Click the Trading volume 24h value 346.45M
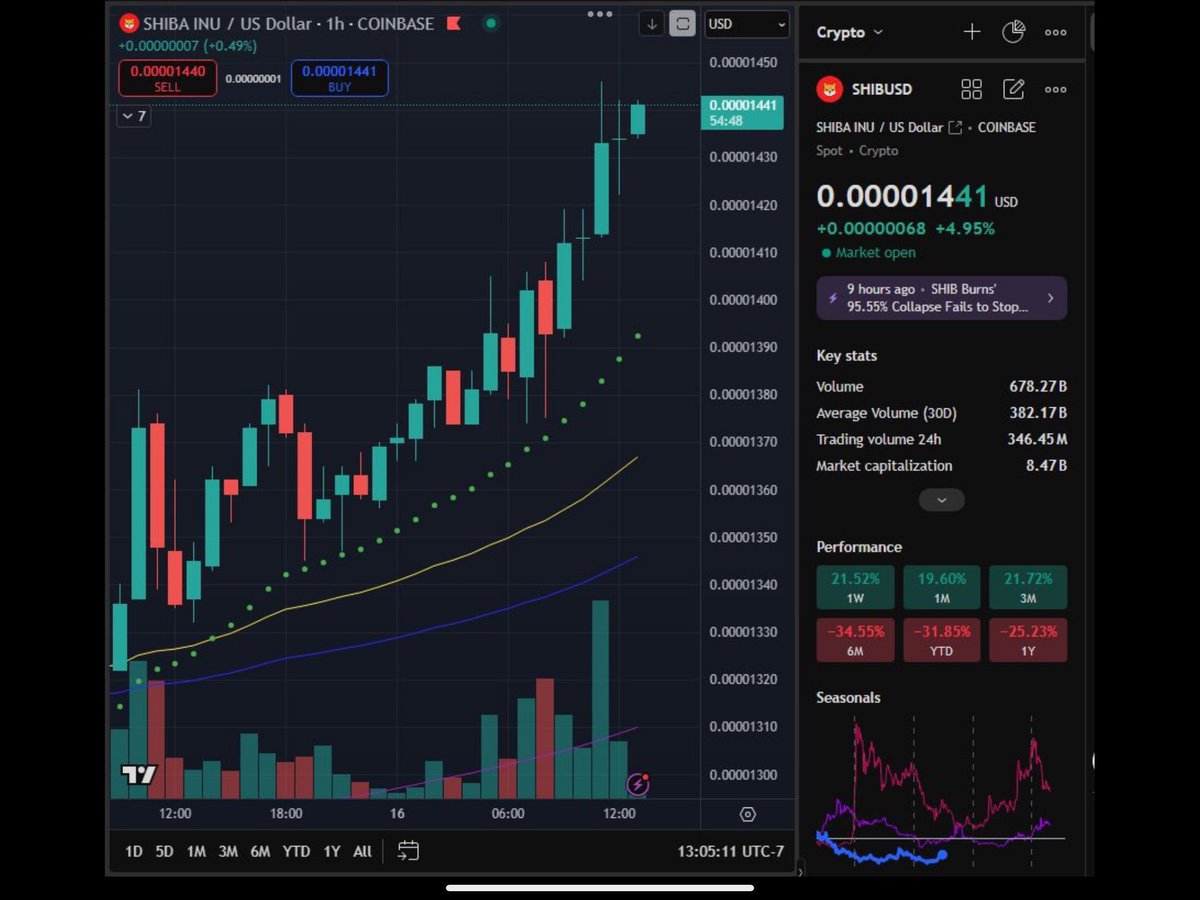This screenshot has height=900, width=1200. pyautogui.click(x=1037, y=439)
